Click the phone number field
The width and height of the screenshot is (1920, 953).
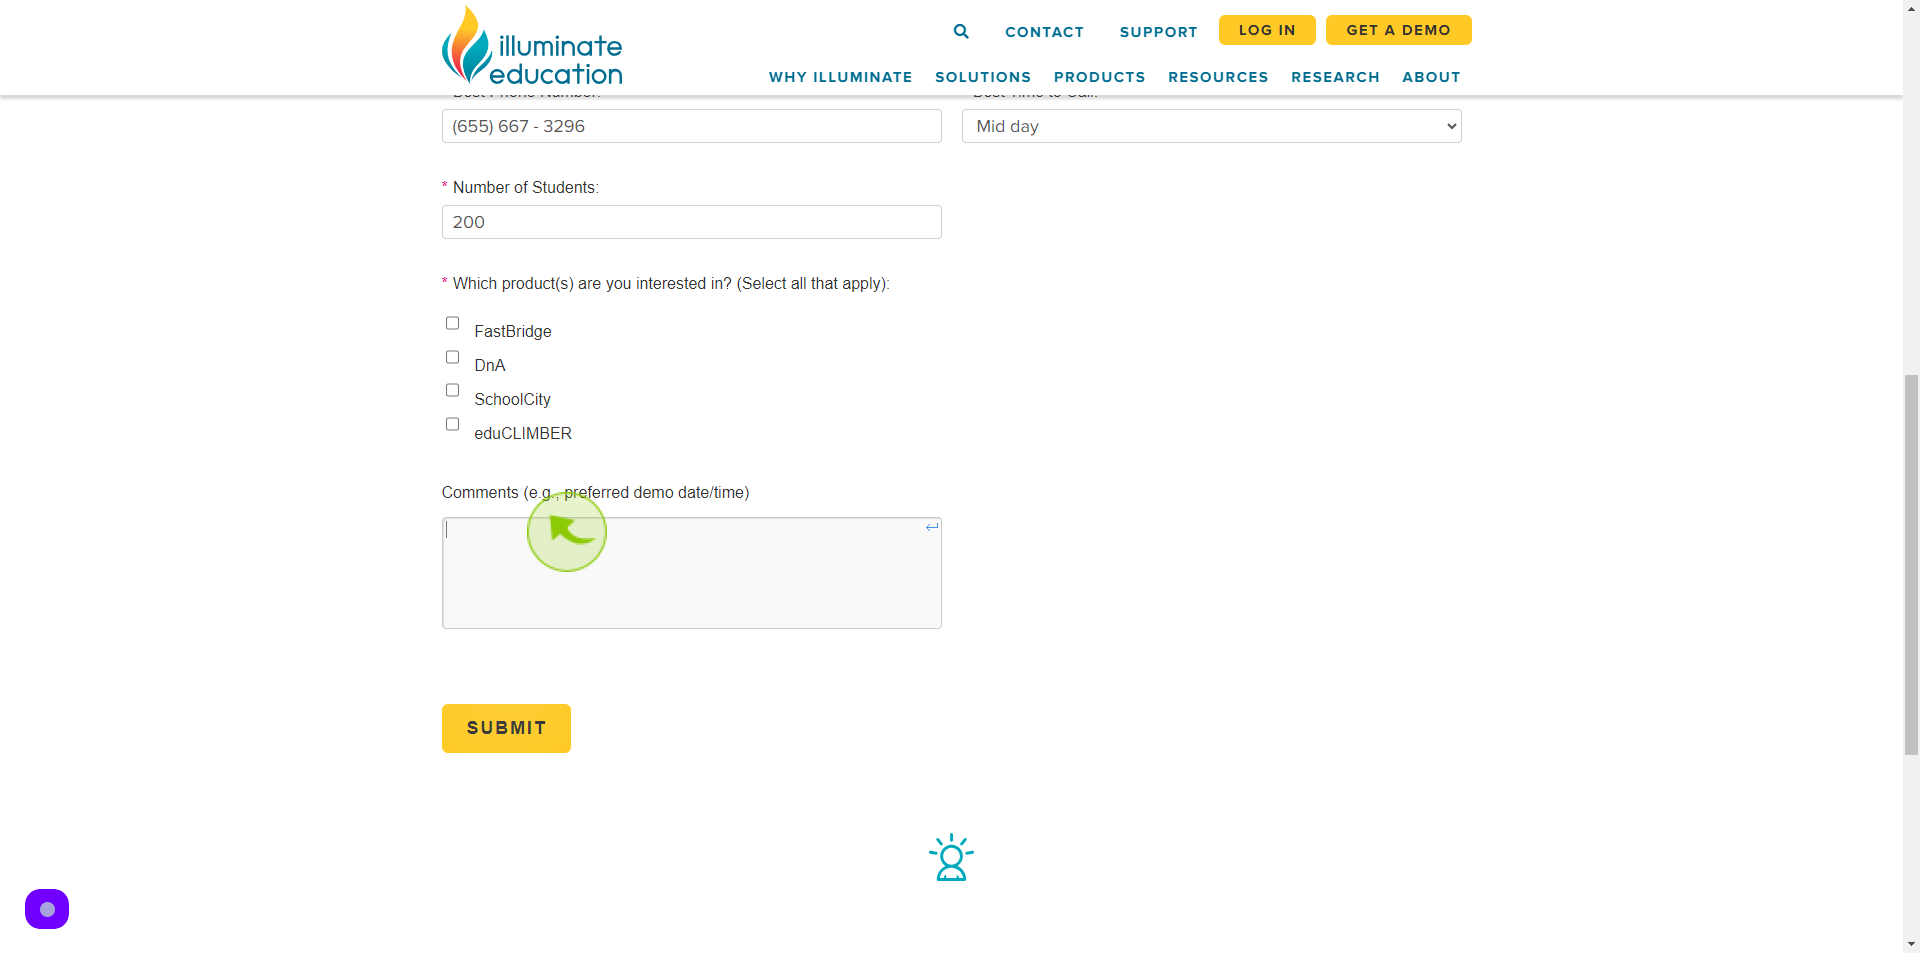point(692,126)
